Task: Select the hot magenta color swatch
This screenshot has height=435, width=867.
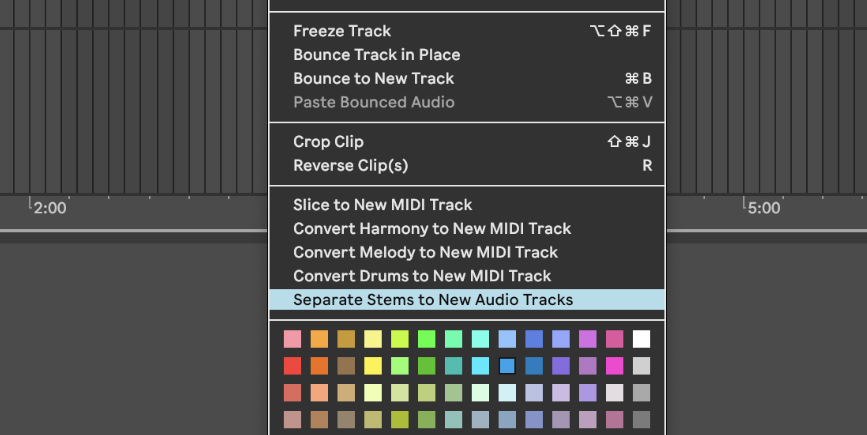Action: pos(614,366)
